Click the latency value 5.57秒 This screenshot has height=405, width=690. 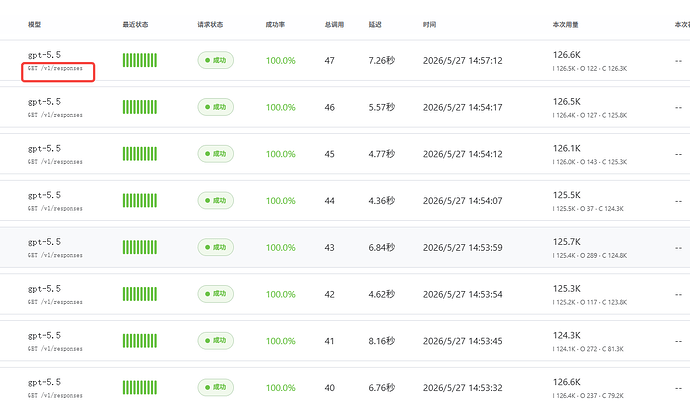[x=382, y=107]
